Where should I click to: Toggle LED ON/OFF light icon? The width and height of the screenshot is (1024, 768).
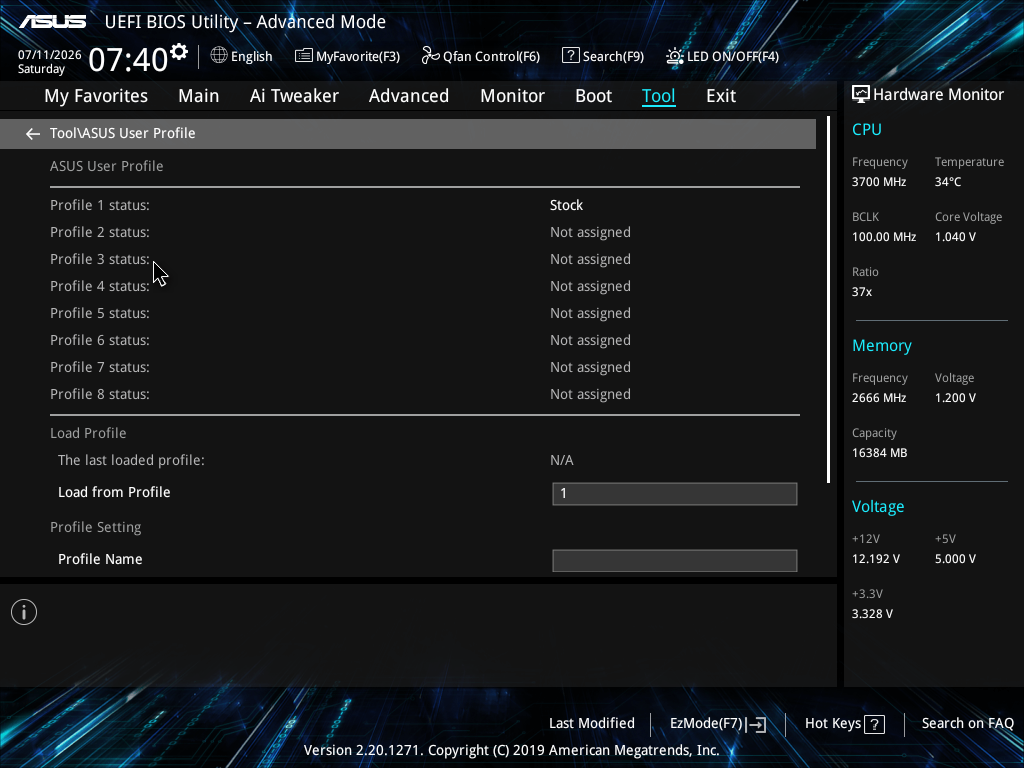point(675,56)
